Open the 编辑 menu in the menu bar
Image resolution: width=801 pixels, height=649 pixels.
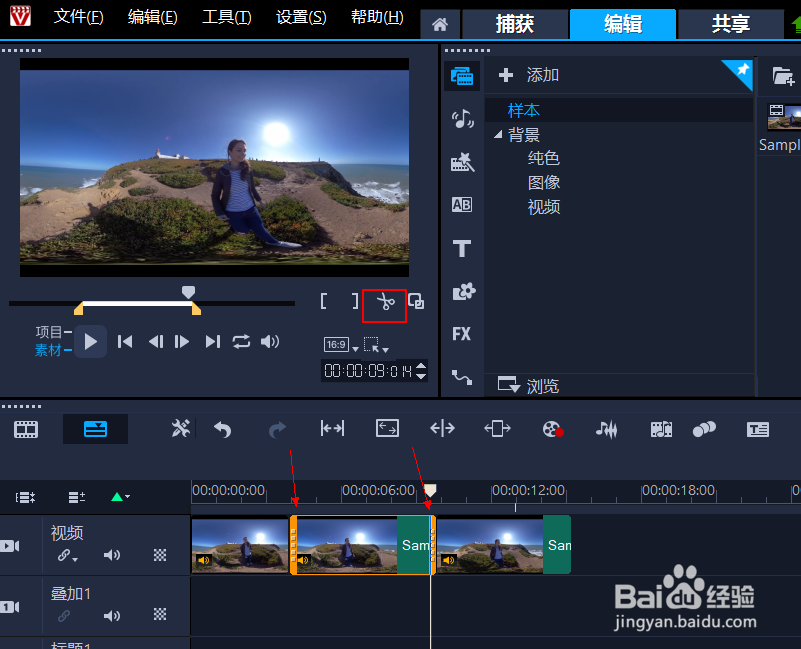(x=152, y=17)
